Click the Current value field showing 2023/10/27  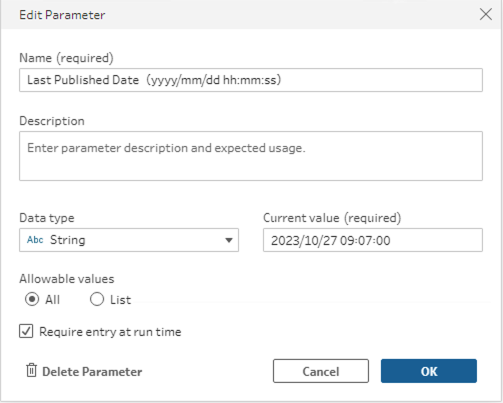(x=373, y=240)
